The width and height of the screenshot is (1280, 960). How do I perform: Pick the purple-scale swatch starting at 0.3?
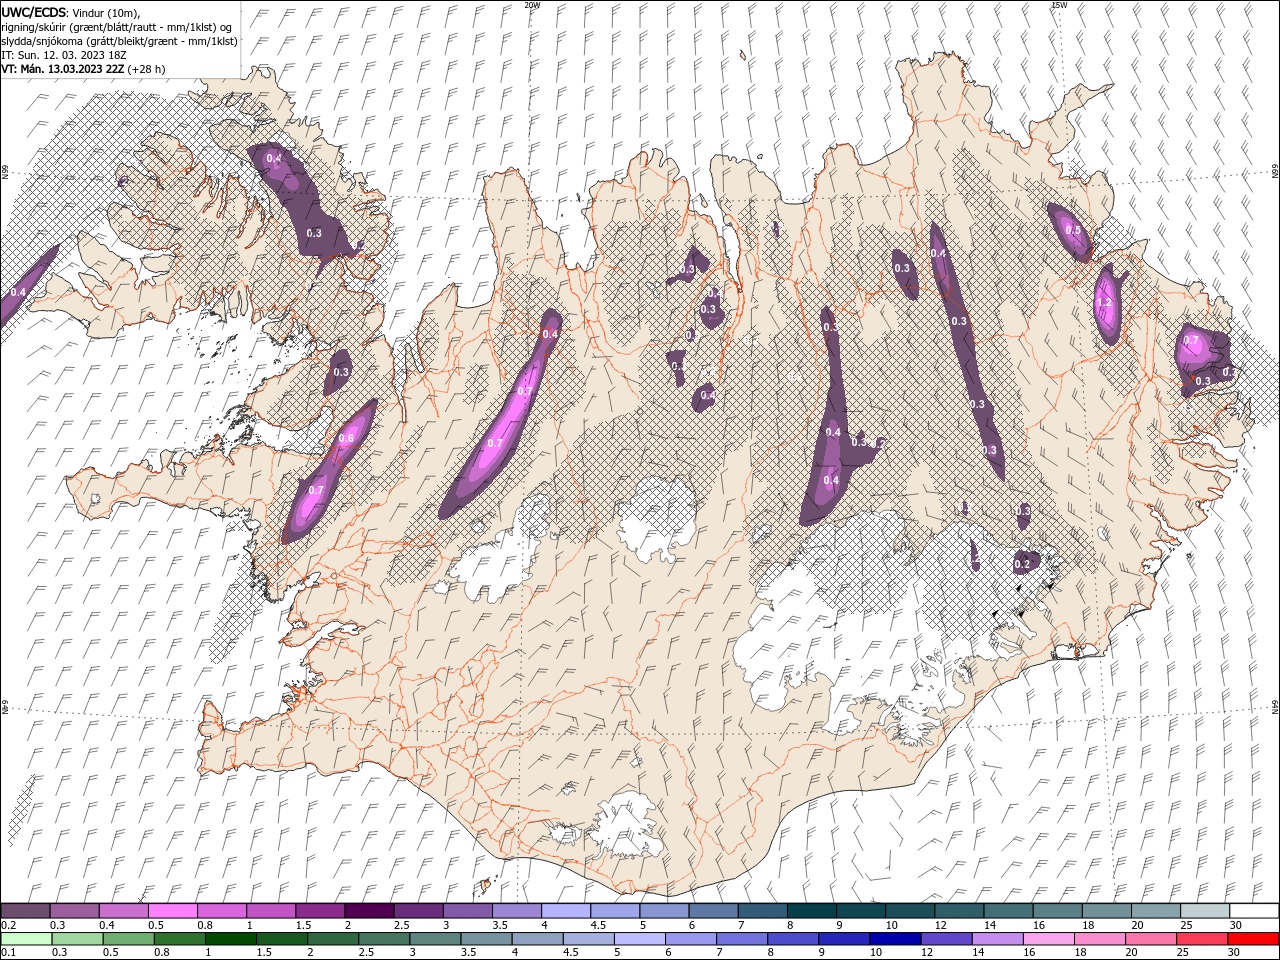pos(75,911)
